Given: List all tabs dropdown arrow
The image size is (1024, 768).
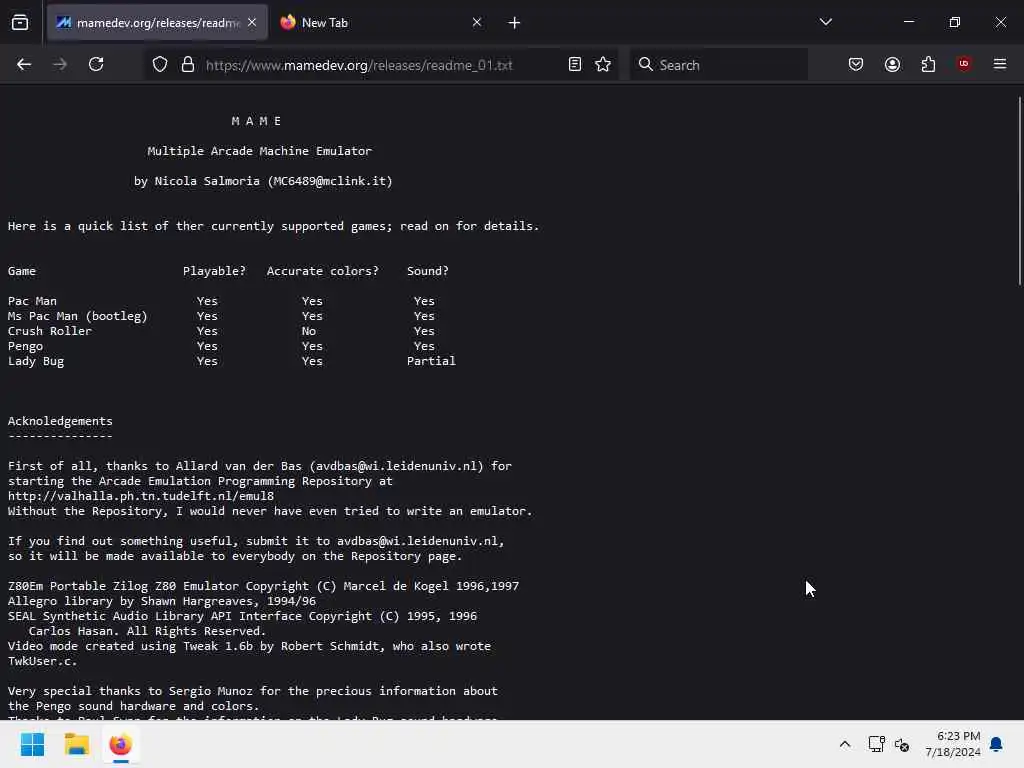Looking at the screenshot, I should point(825,22).
